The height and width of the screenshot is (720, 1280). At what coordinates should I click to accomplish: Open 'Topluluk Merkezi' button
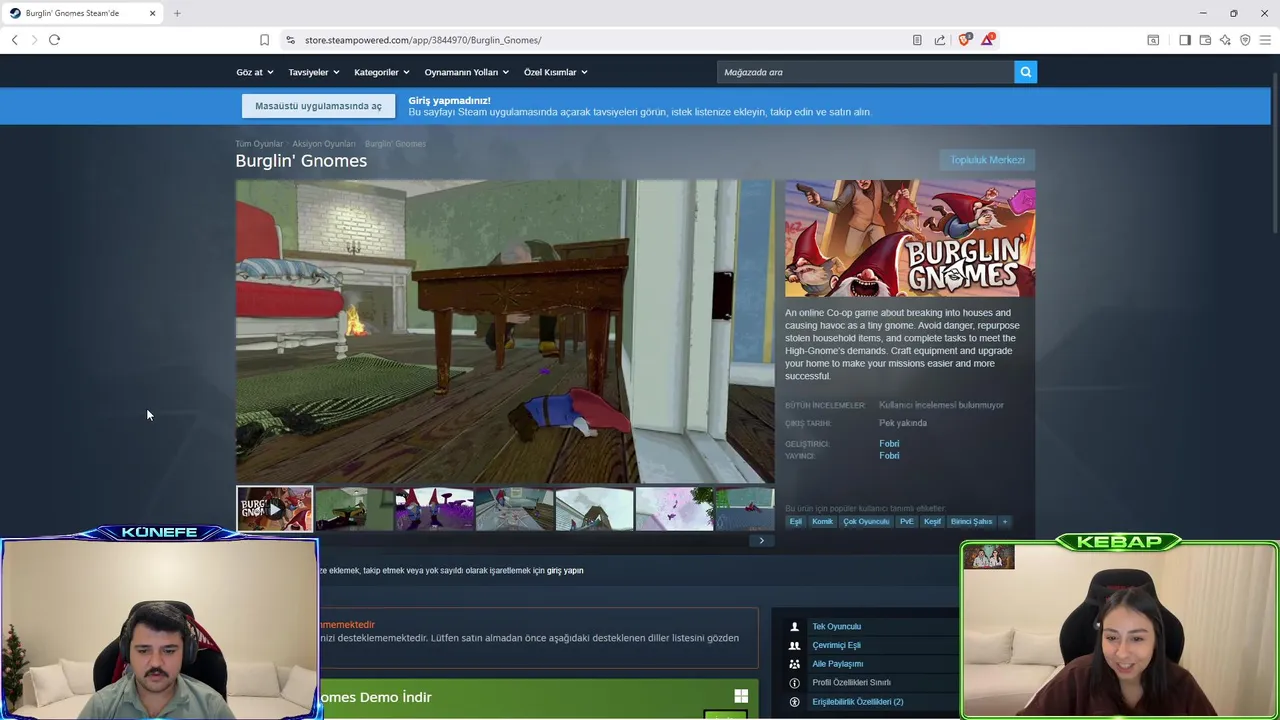point(987,160)
